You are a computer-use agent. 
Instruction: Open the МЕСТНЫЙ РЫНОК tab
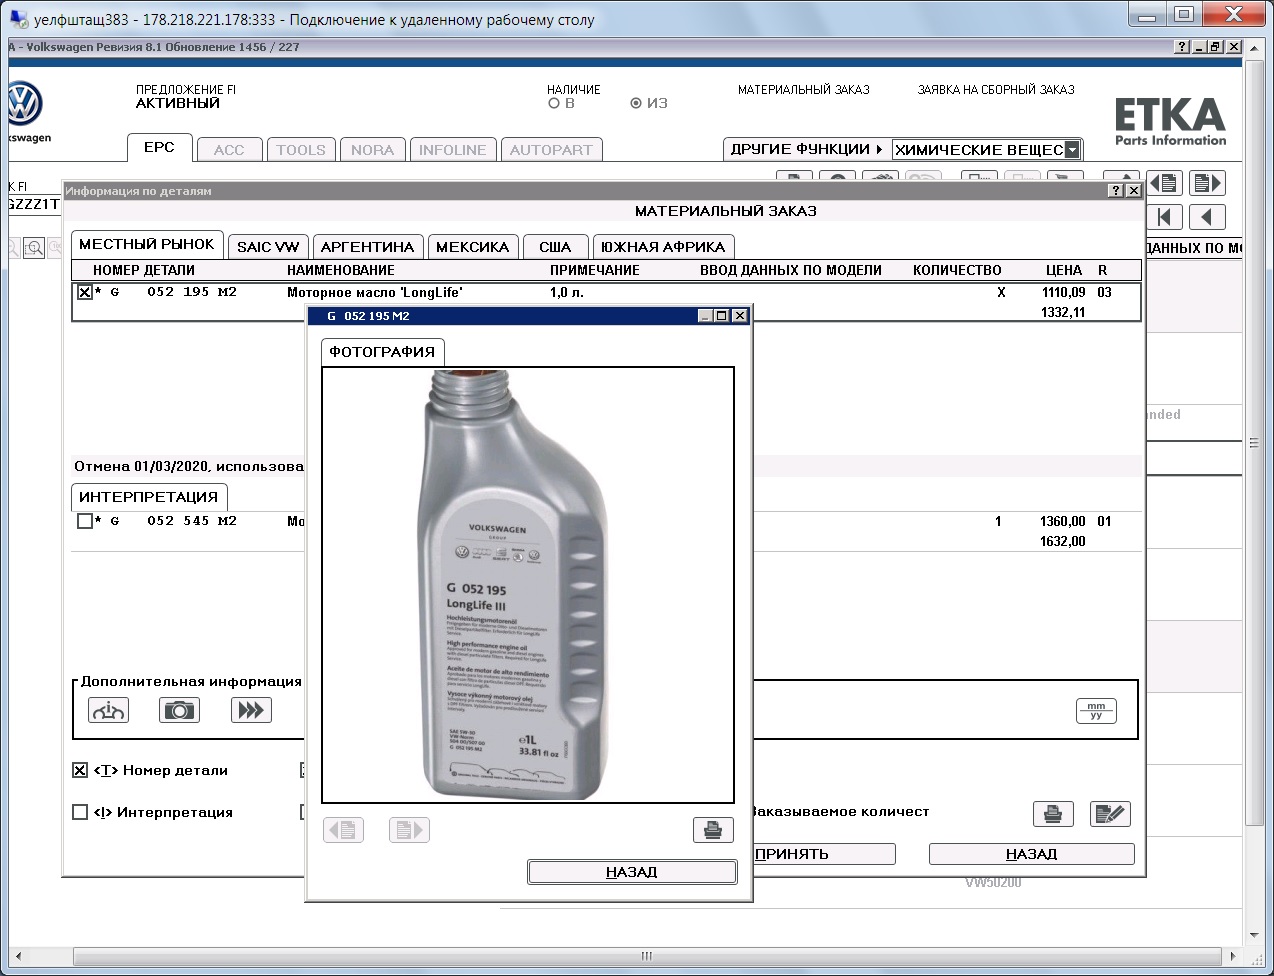coord(146,244)
